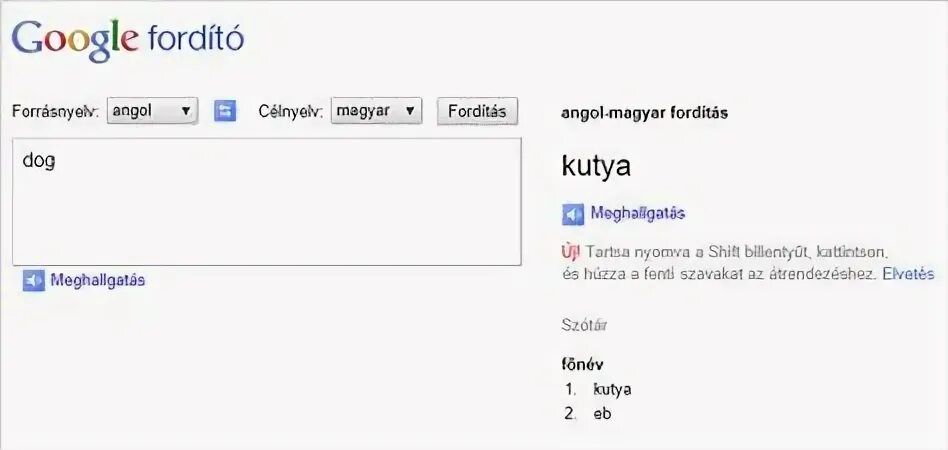
Task: Select dictionary entry 2, "eb"
Action: (x=602, y=413)
